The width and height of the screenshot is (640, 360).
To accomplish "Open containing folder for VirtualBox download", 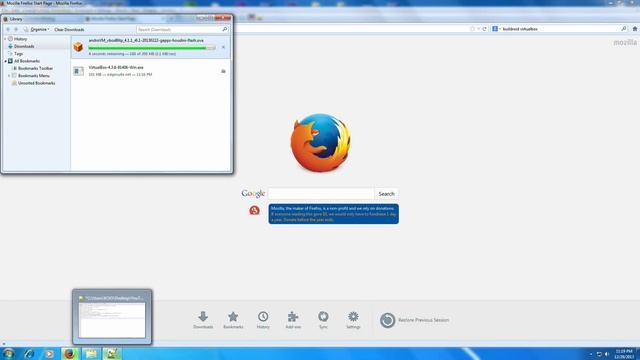I will click(x=223, y=71).
